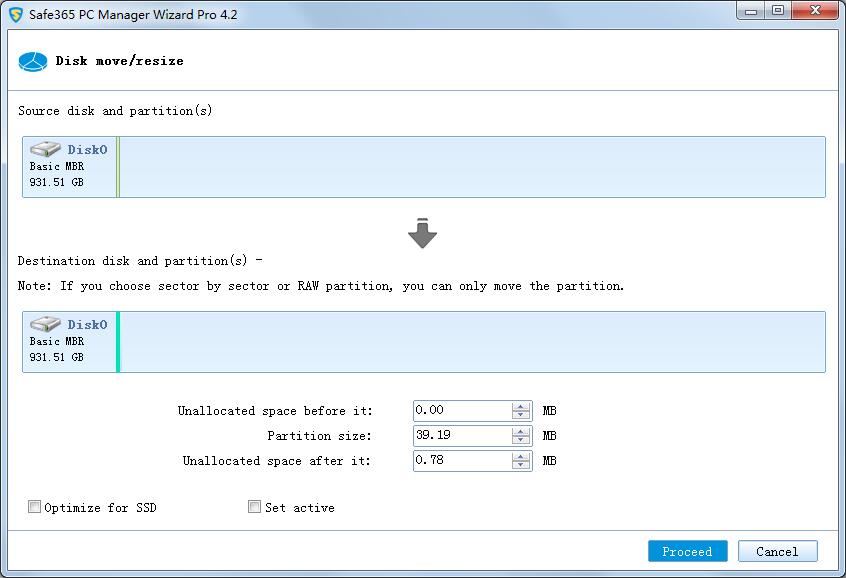Decrease unallocated space before value
Screen dimensions: 846x578
[x=521, y=415]
